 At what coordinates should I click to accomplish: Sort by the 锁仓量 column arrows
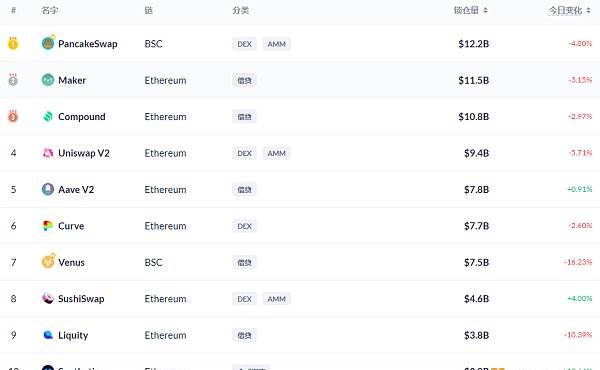point(485,10)
